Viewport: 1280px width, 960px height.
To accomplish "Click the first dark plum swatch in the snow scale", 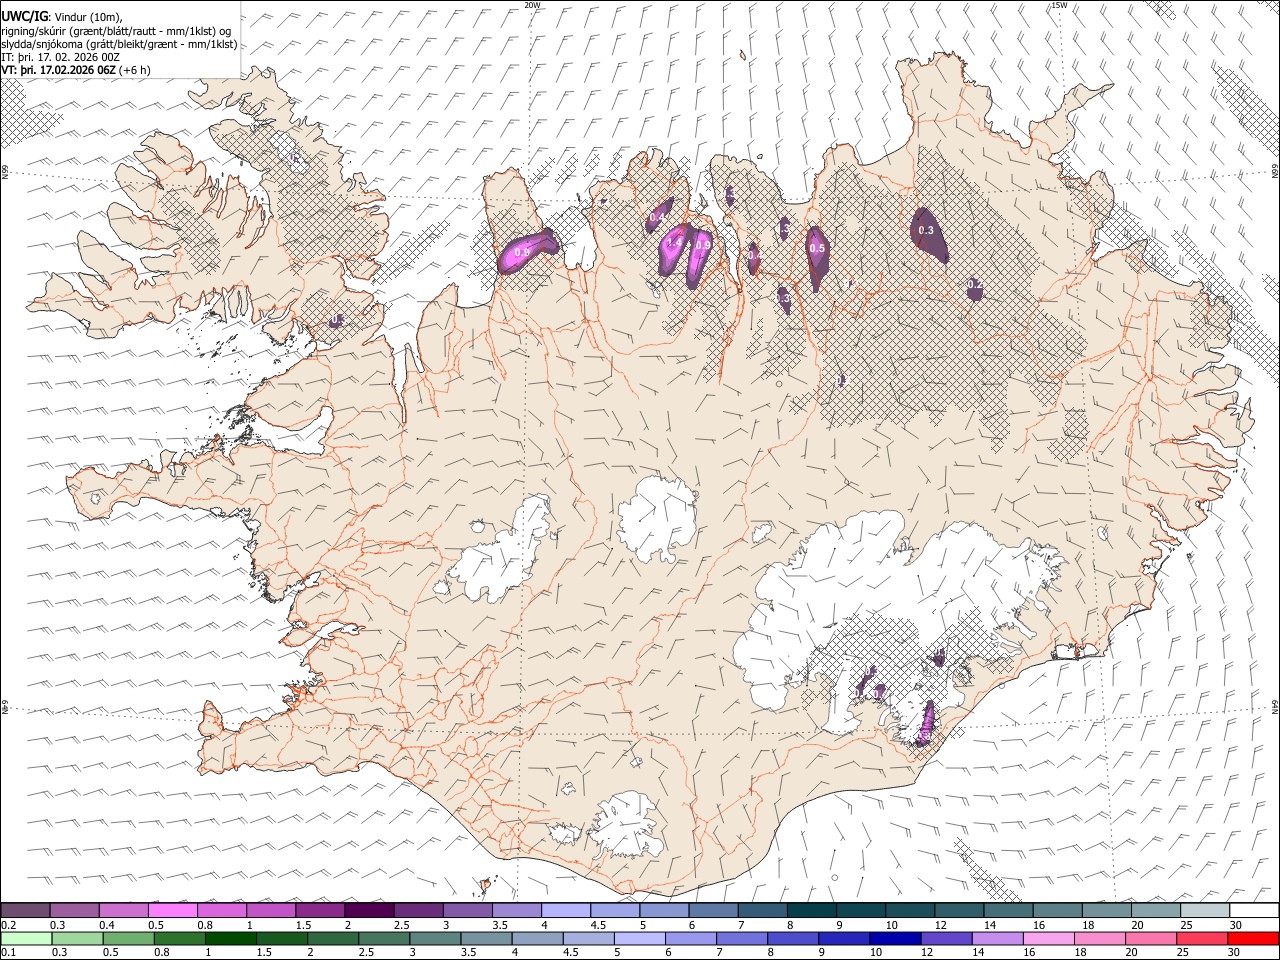I will [26, 911].
